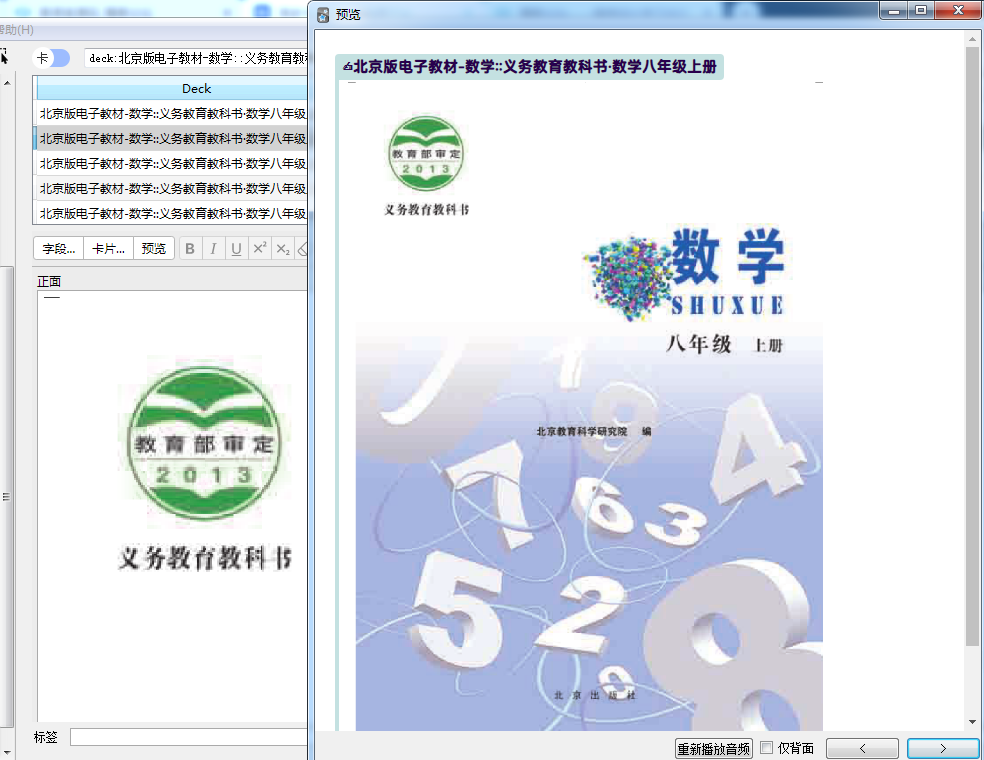Go to the next card in preview
Image resolution: width=984 pixels, height=760 pixels.
click(x=943, y=748)
